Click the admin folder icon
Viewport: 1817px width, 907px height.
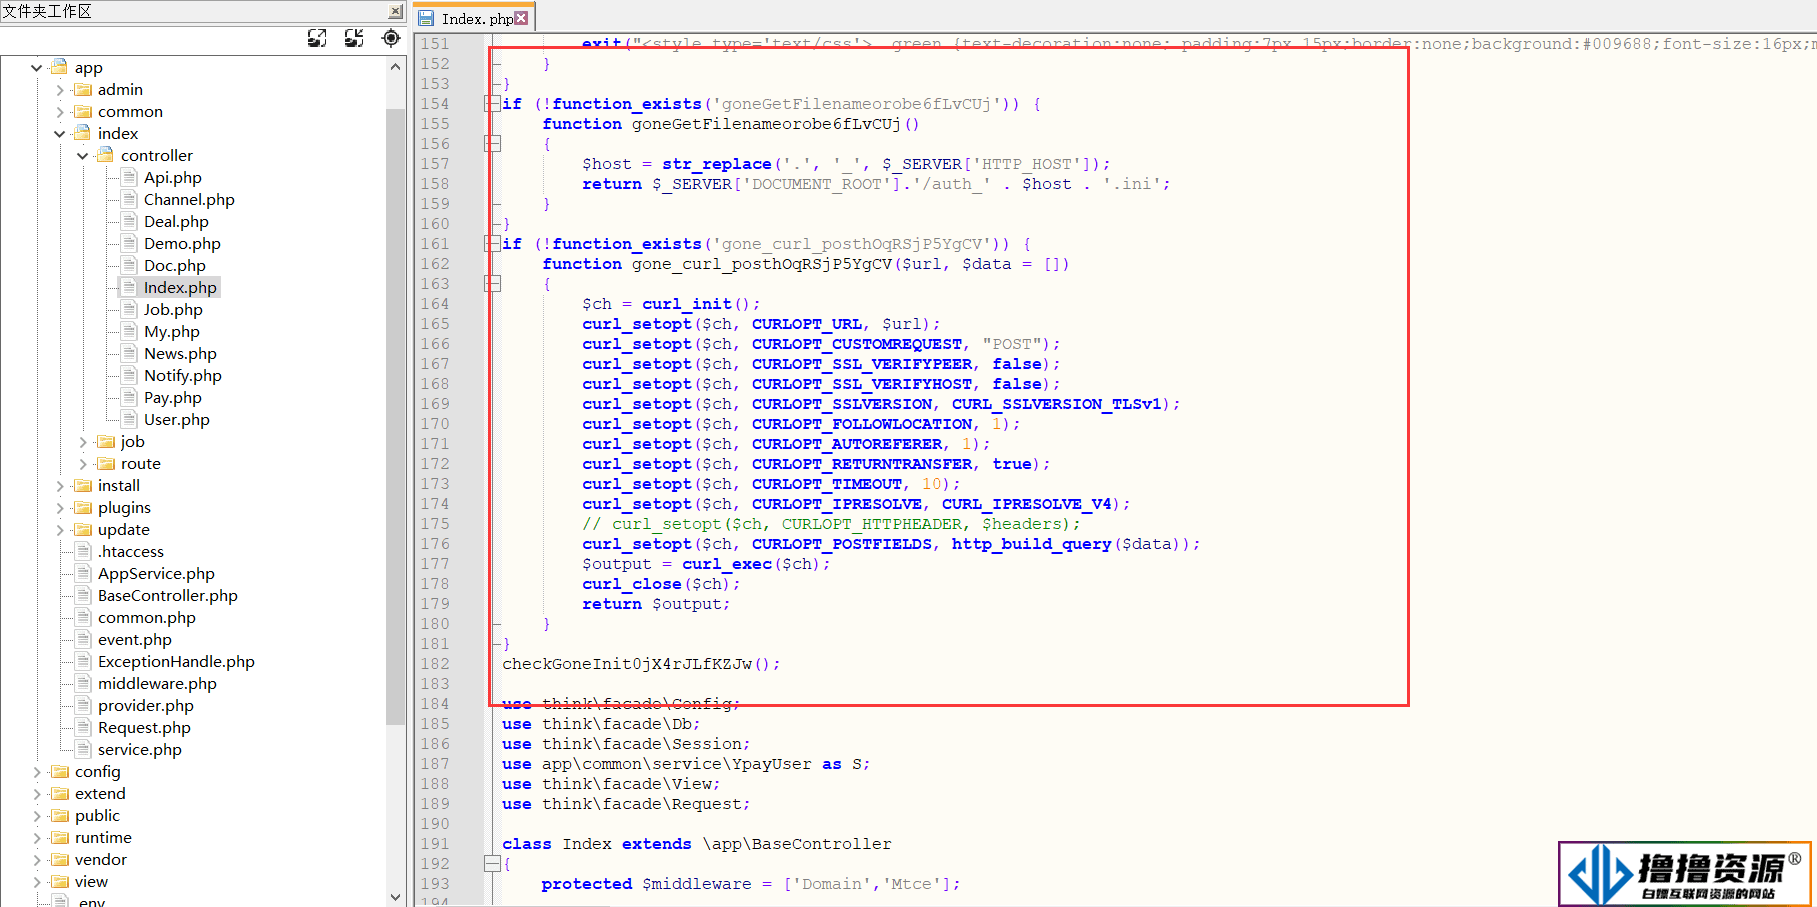pos(83,90)
